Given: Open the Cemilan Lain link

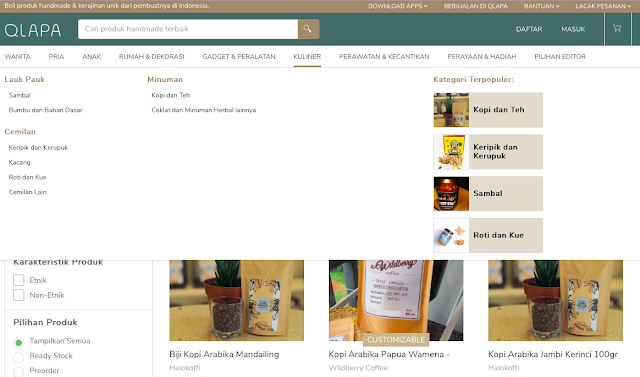Looking at the screenshot, I should tap(27, 192).
